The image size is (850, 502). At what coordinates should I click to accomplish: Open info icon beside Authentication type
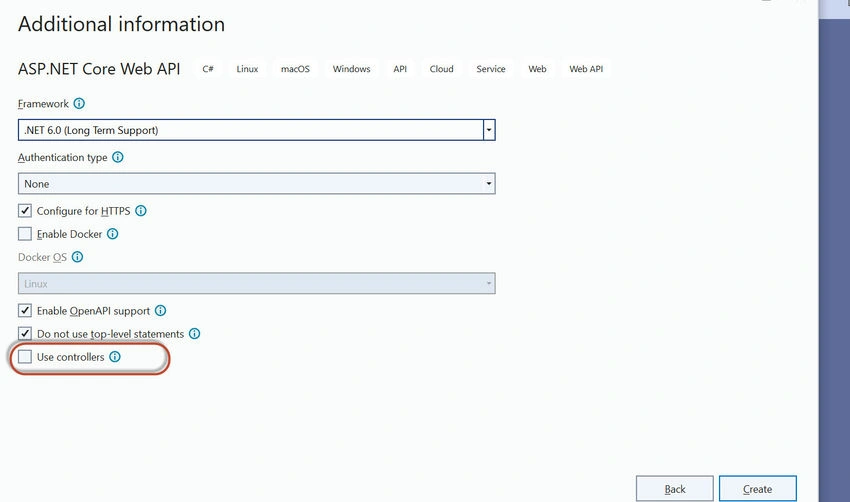point(118,157)
